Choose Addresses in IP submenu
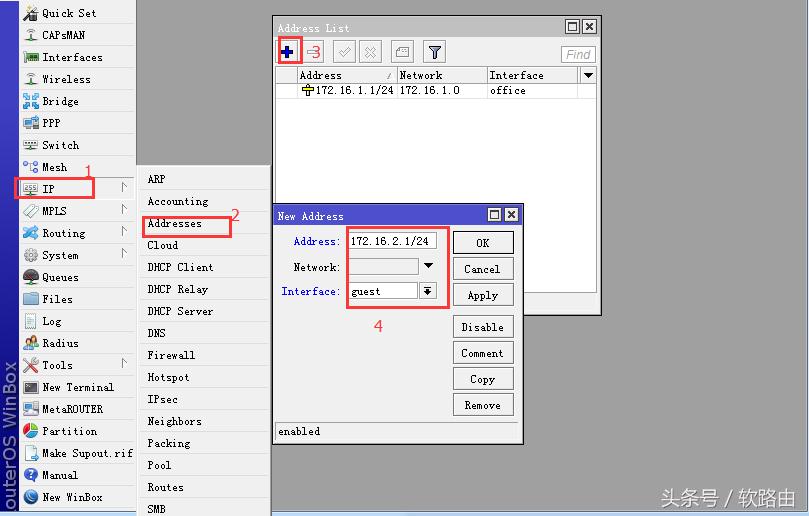This screenshot has height=516, width=809. coord(175,223)
